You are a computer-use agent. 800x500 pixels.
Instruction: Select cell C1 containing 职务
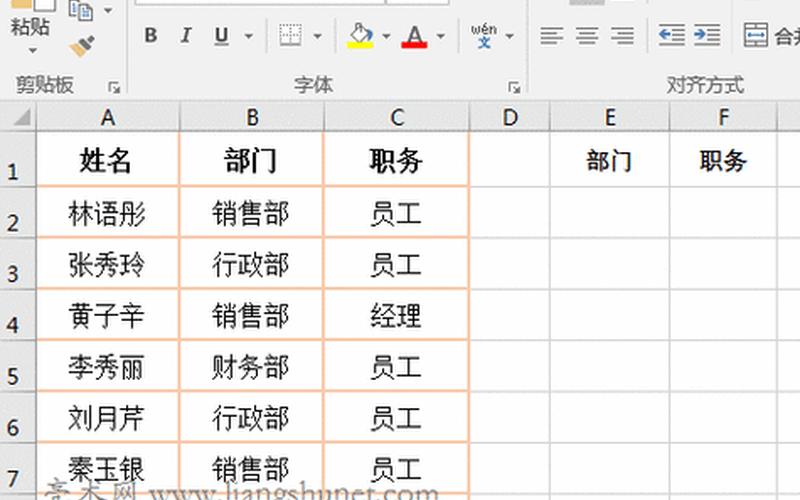tap(396, 160)
